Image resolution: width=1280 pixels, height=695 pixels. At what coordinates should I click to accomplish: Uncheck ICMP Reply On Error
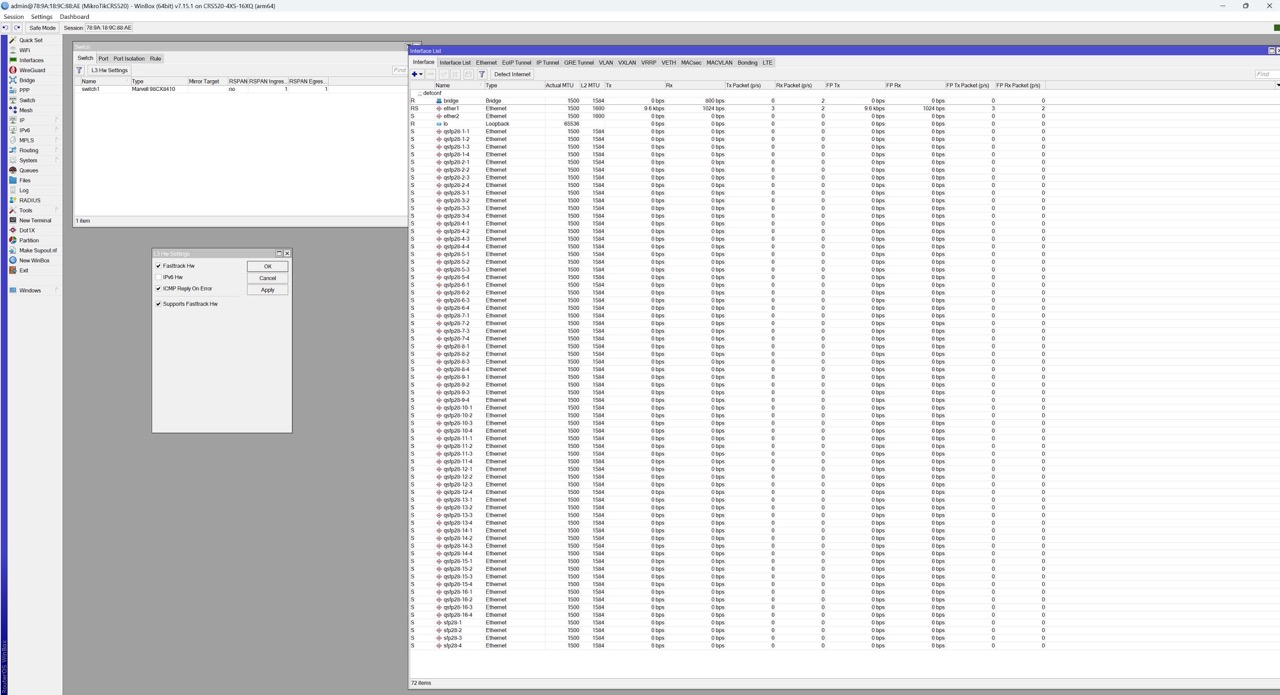coord(158,288)
